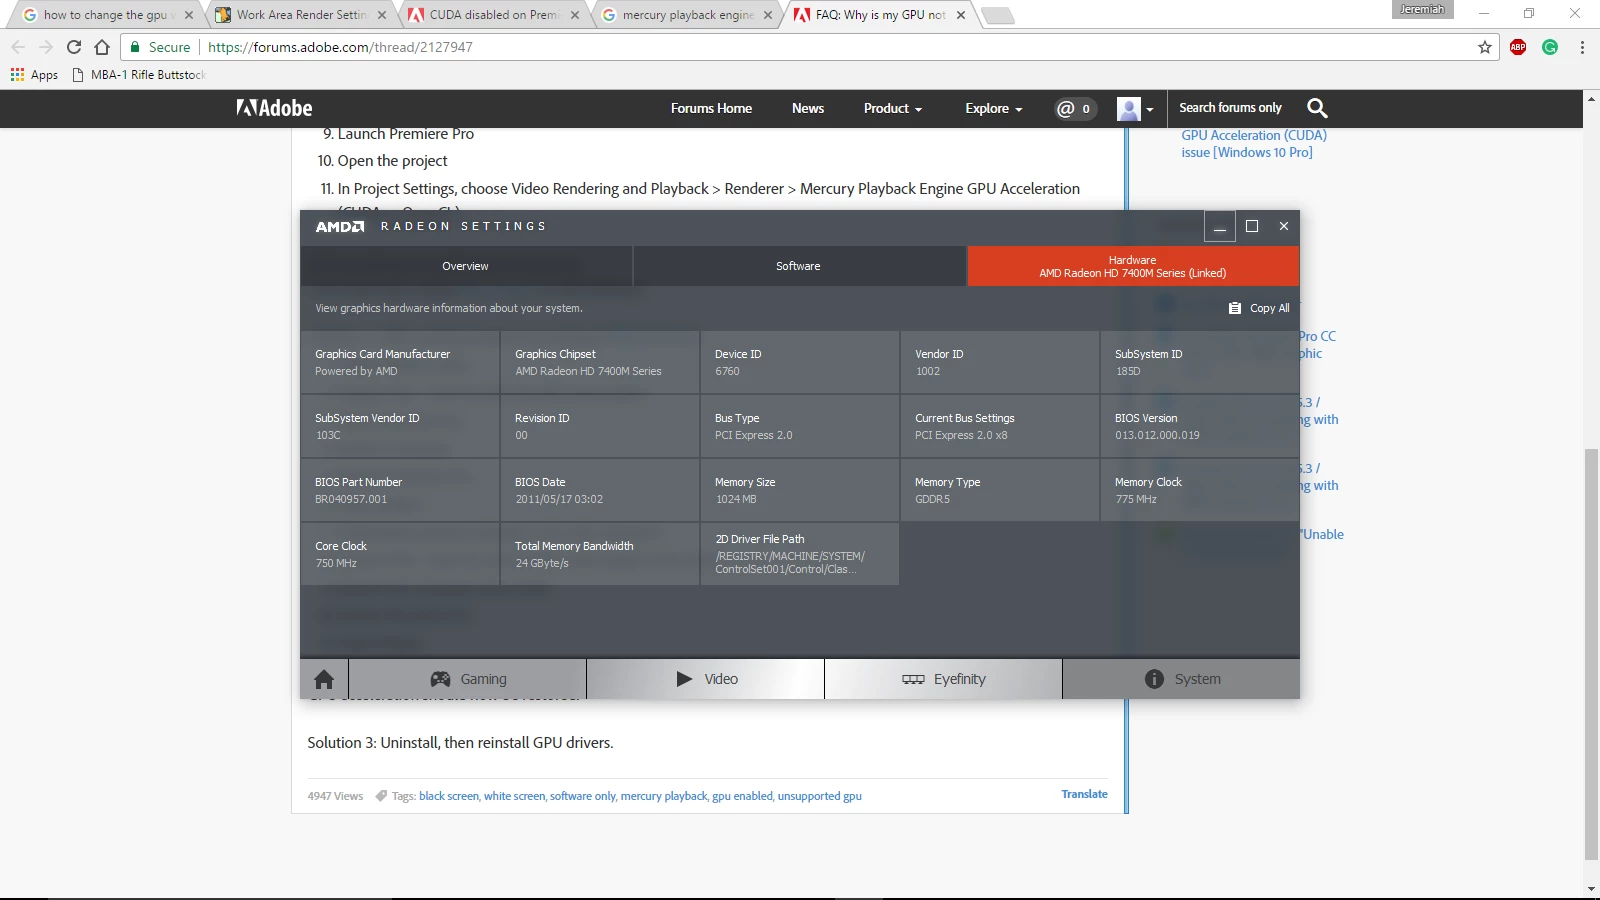Click the BIOS Version 013.012.000.019 cell

click(x=1200, y=426)
